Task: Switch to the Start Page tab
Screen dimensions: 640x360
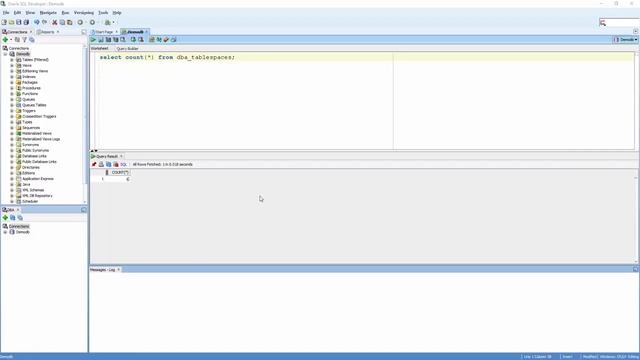Action: click(104, 32)
